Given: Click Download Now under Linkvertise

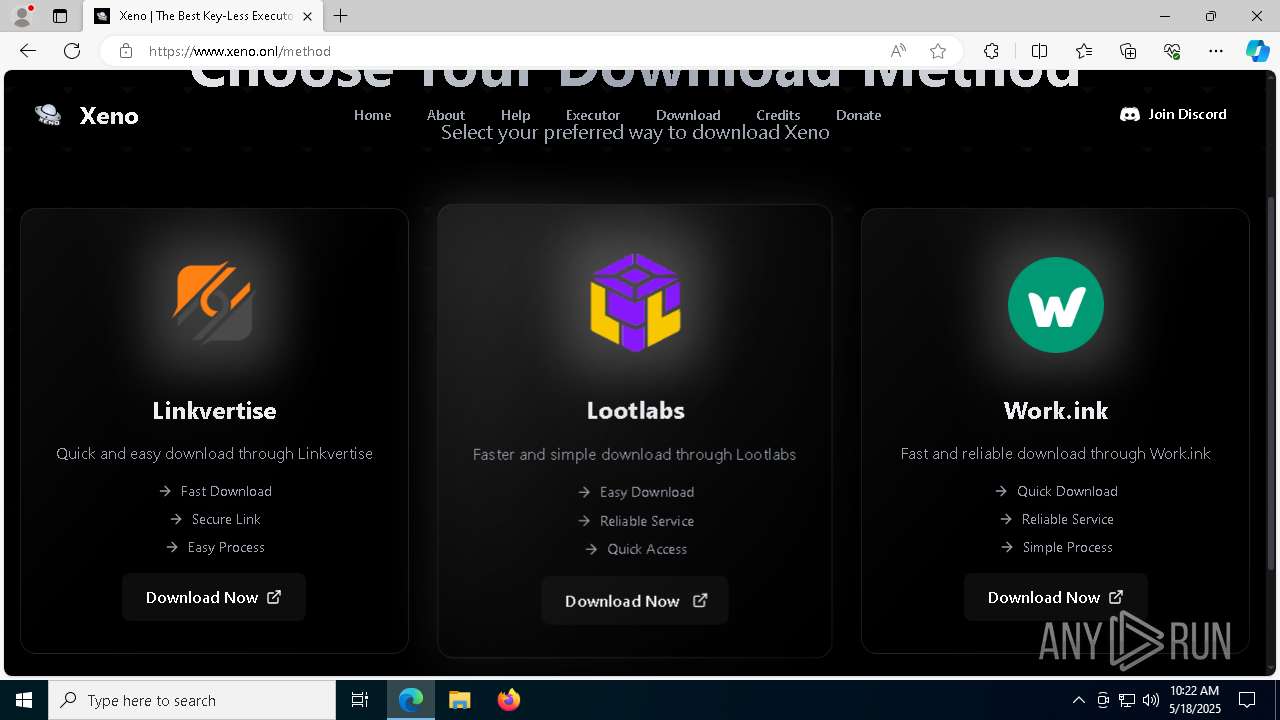Looking at the screenshot, I should coord(214,597).
